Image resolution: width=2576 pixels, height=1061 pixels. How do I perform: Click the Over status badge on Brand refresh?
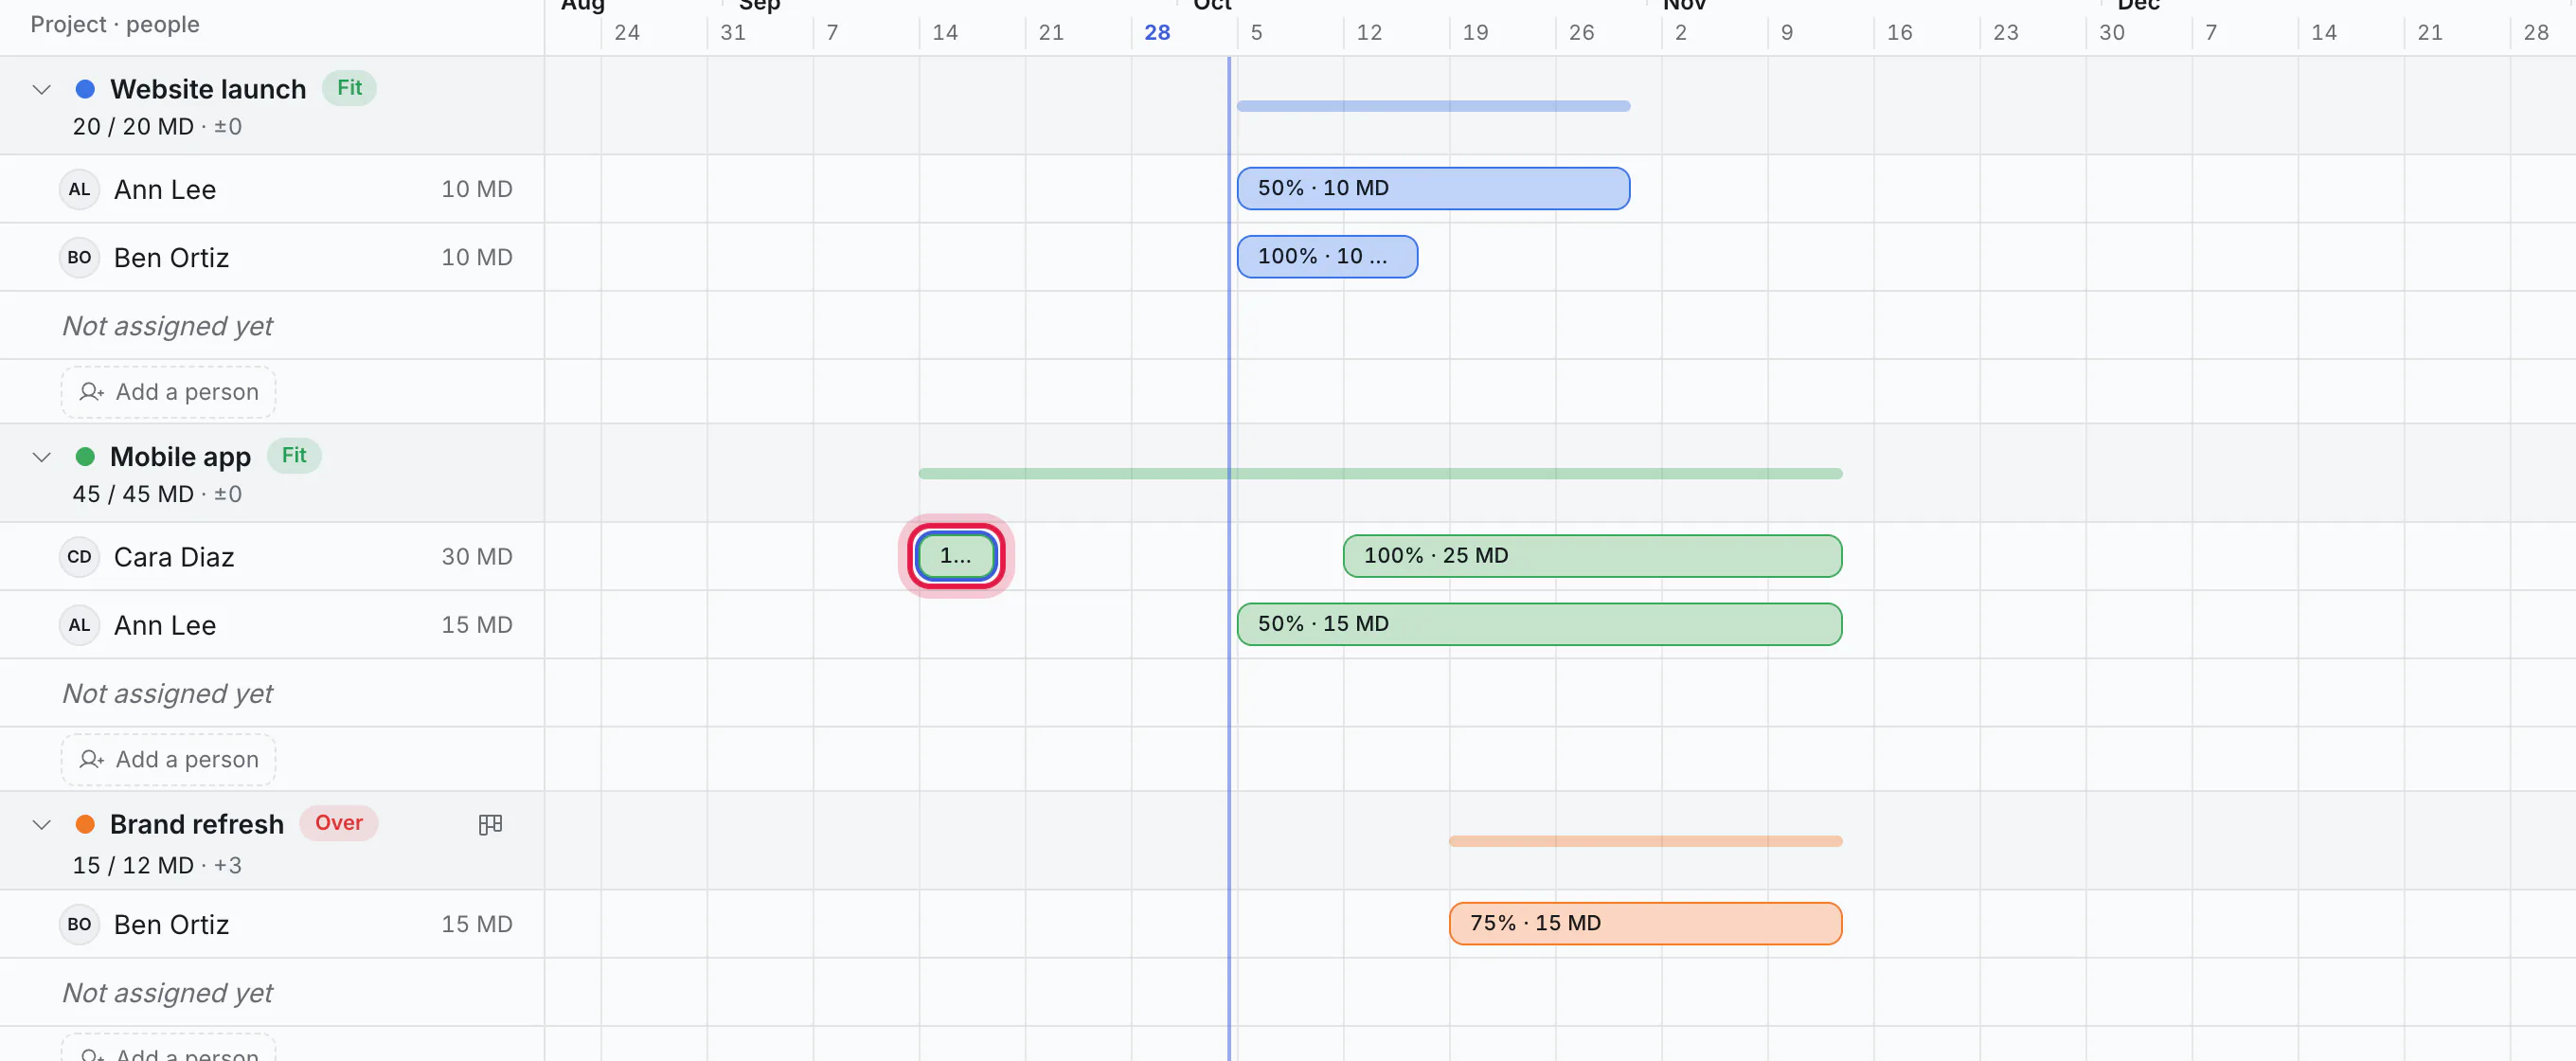pyautogui.click(x=339, y=823)
